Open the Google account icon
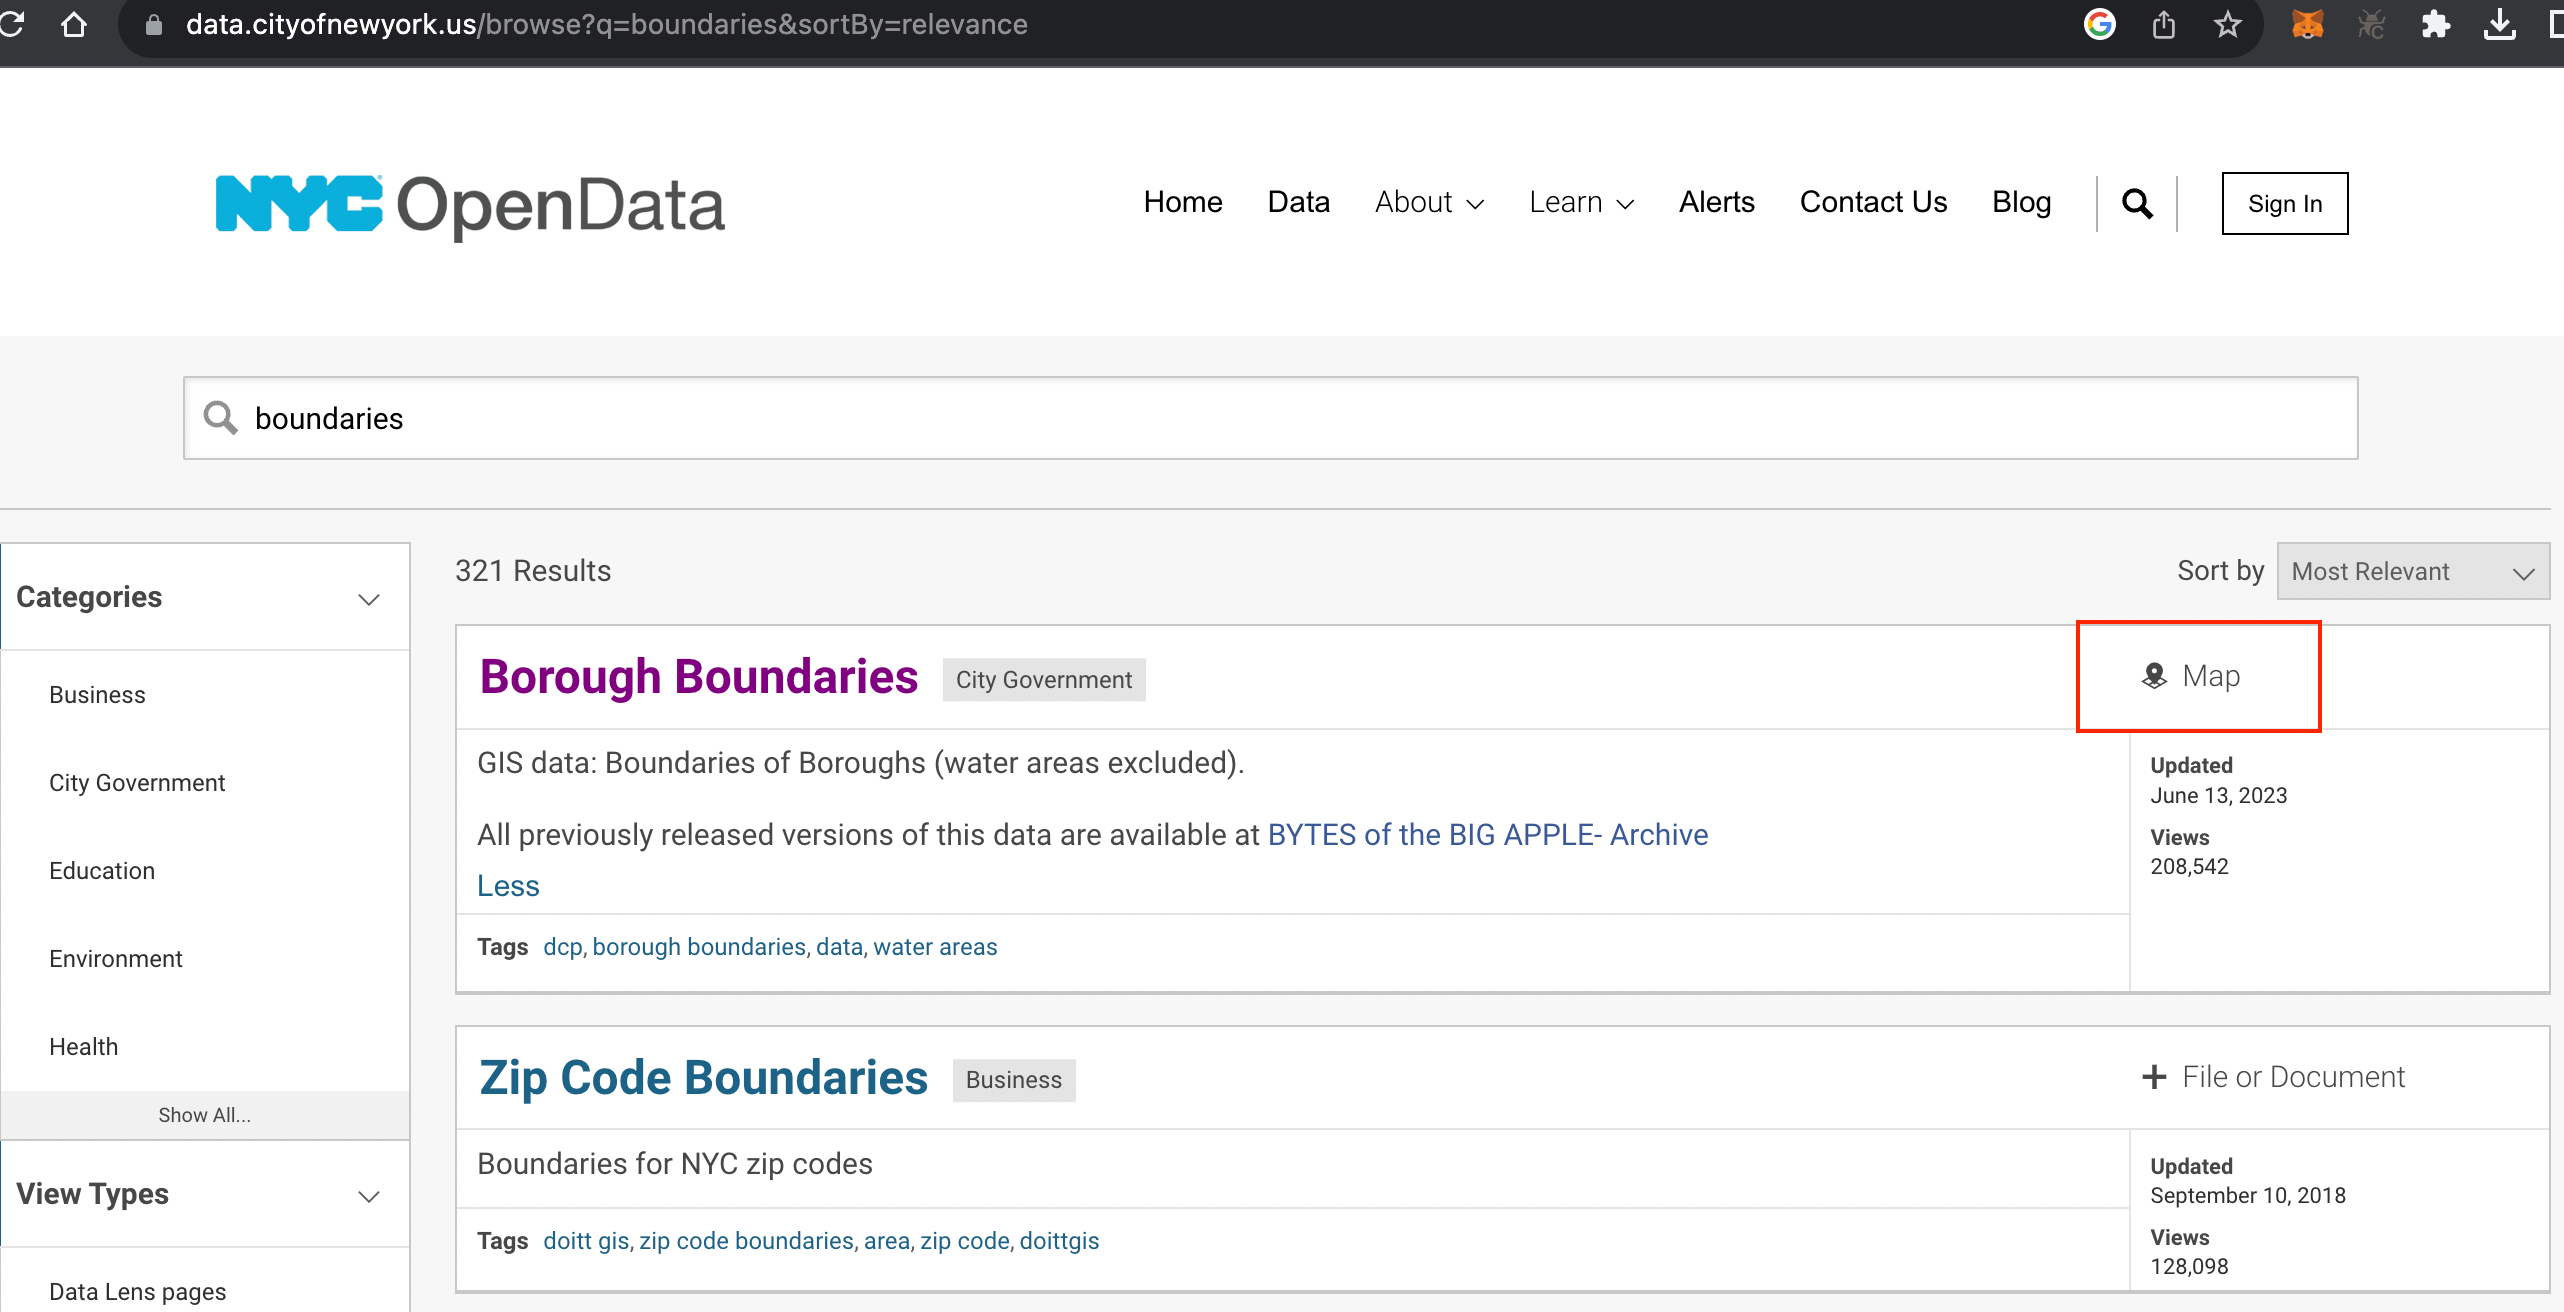Viewport: 2564px width, 1312px height. [2099, 24]
